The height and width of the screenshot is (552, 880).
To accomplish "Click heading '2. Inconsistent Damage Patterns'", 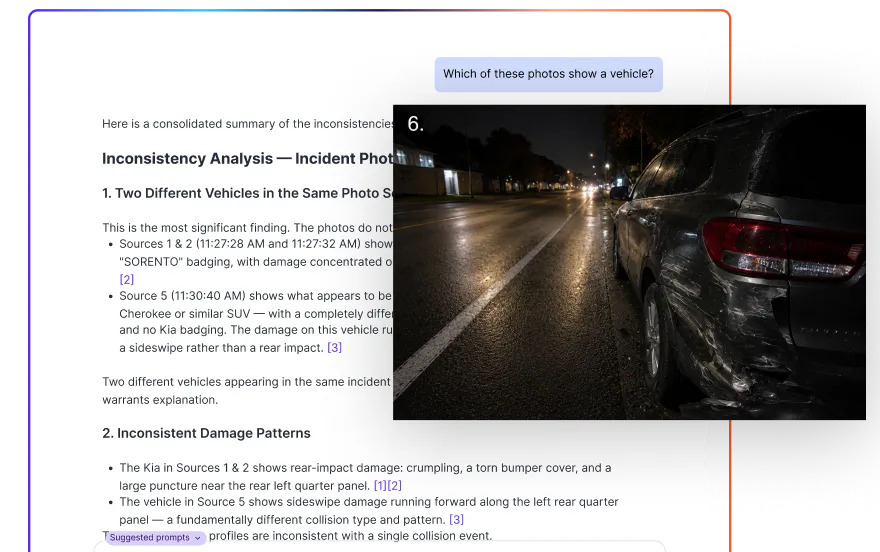I will [x=206, y=434].
